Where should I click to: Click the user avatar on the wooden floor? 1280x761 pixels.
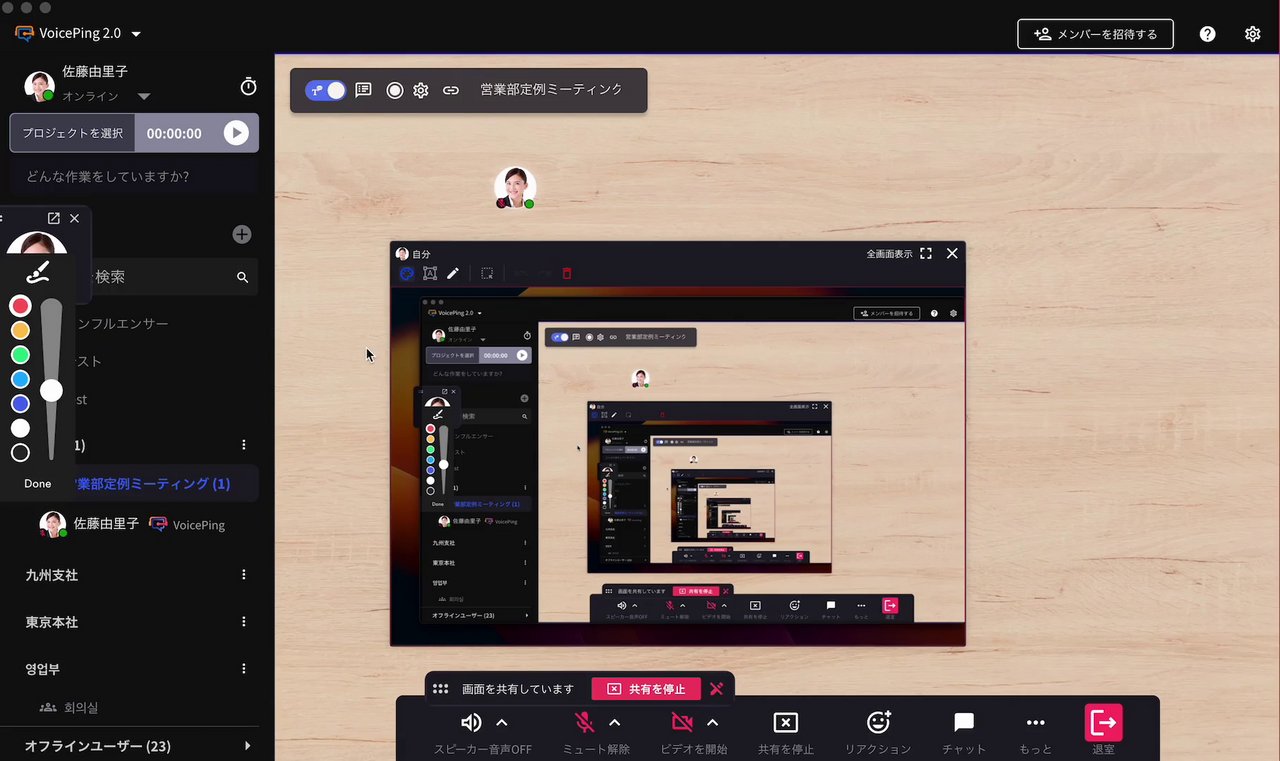tap(515, 188)
